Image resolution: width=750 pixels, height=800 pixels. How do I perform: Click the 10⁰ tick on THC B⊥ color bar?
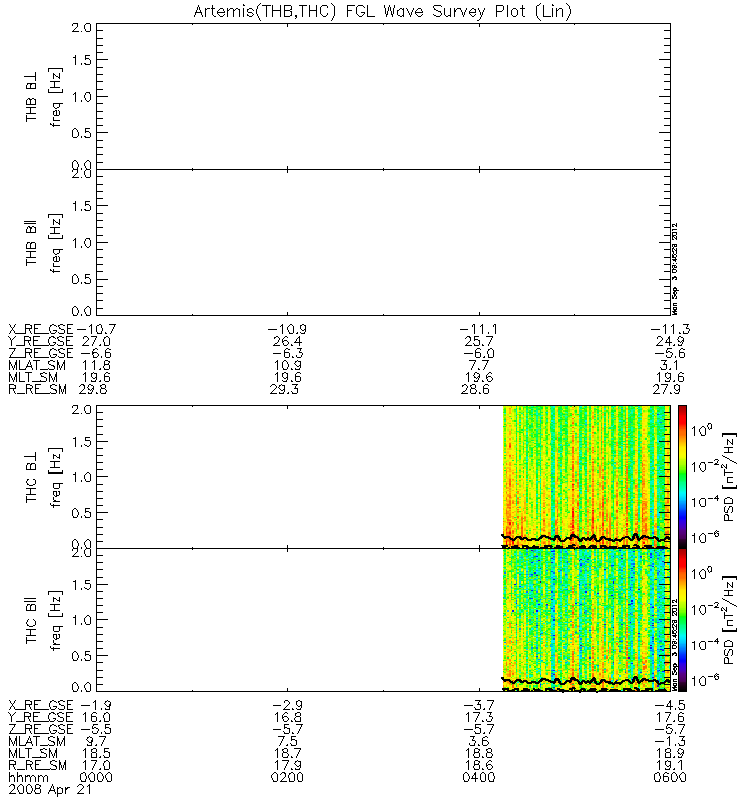click(x=702, y=429)
